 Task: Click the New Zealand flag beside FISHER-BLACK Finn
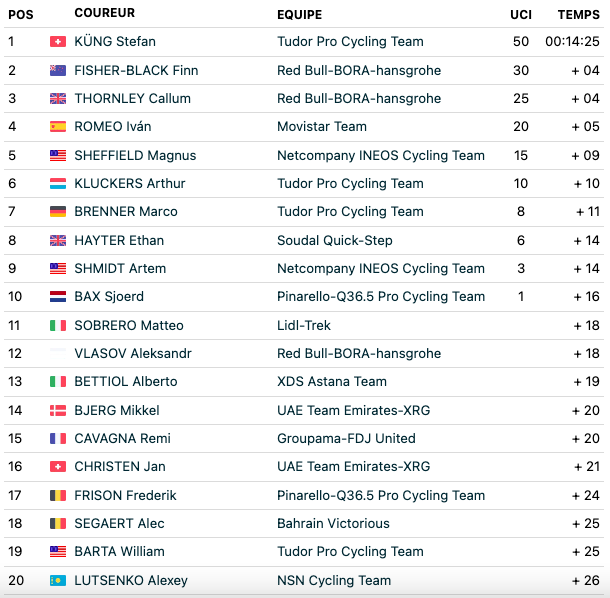[x=58, y=70]
